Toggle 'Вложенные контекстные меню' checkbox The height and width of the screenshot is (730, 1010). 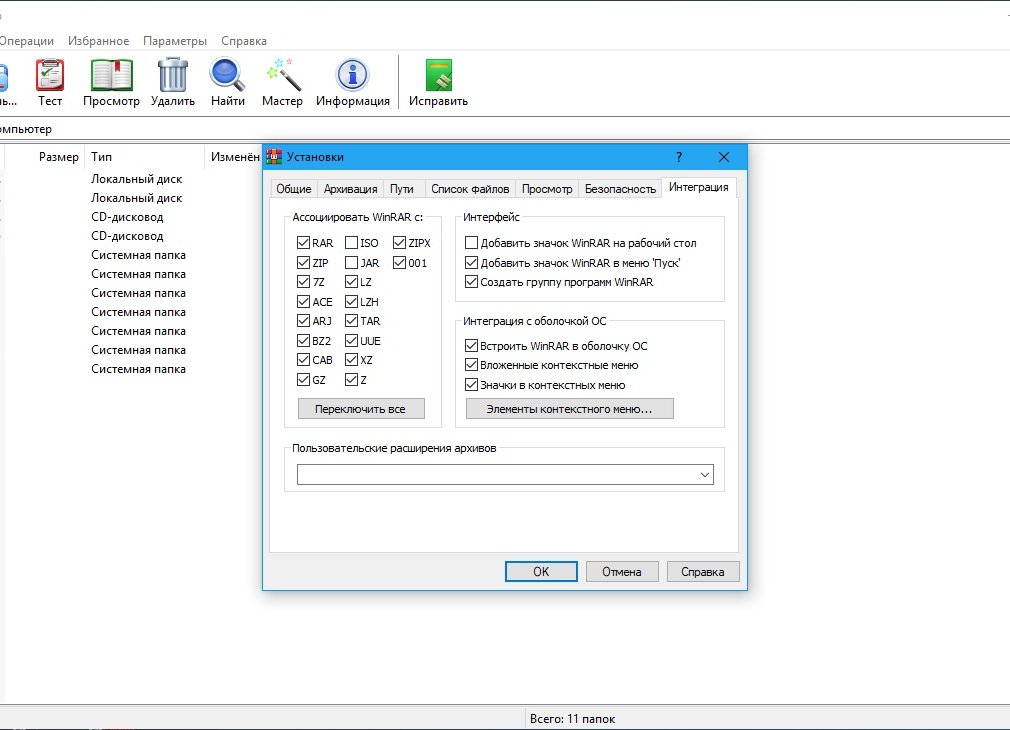pos(472,365)
